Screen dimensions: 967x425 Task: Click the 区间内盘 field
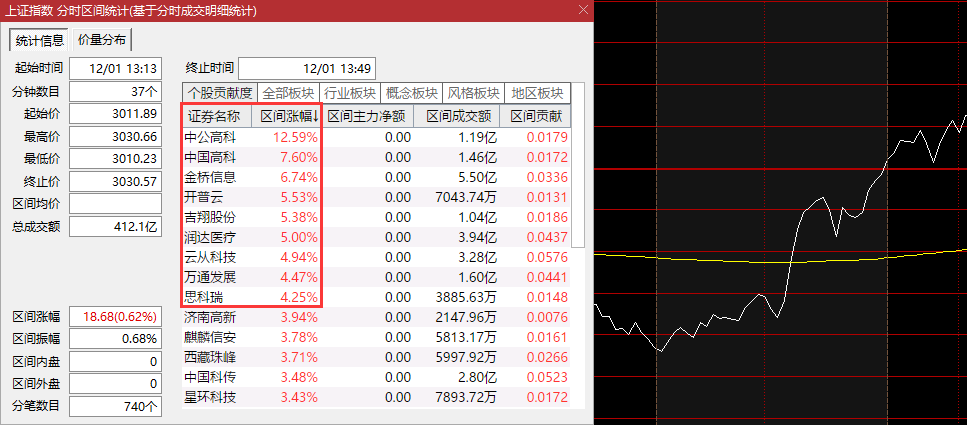pos(115,361)
